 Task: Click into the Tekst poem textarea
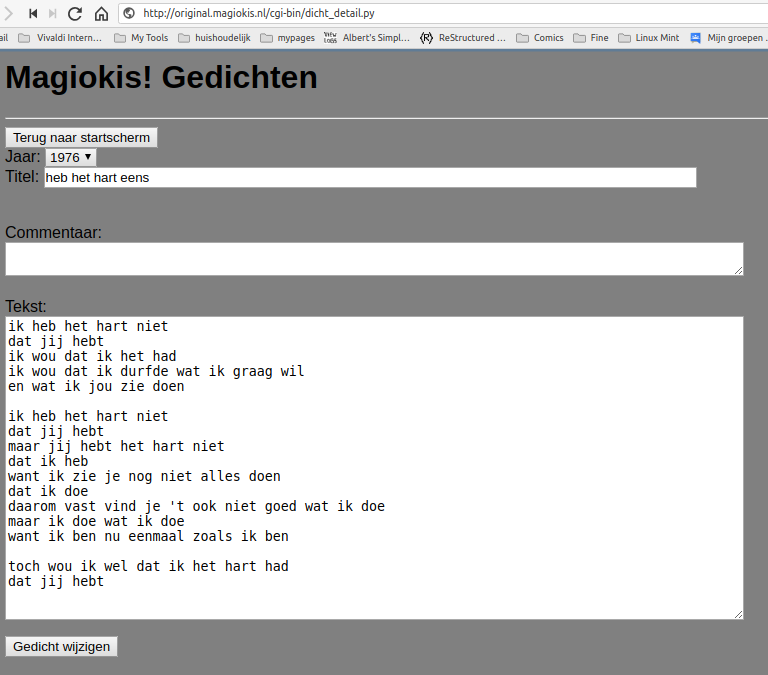pos(374,468)
